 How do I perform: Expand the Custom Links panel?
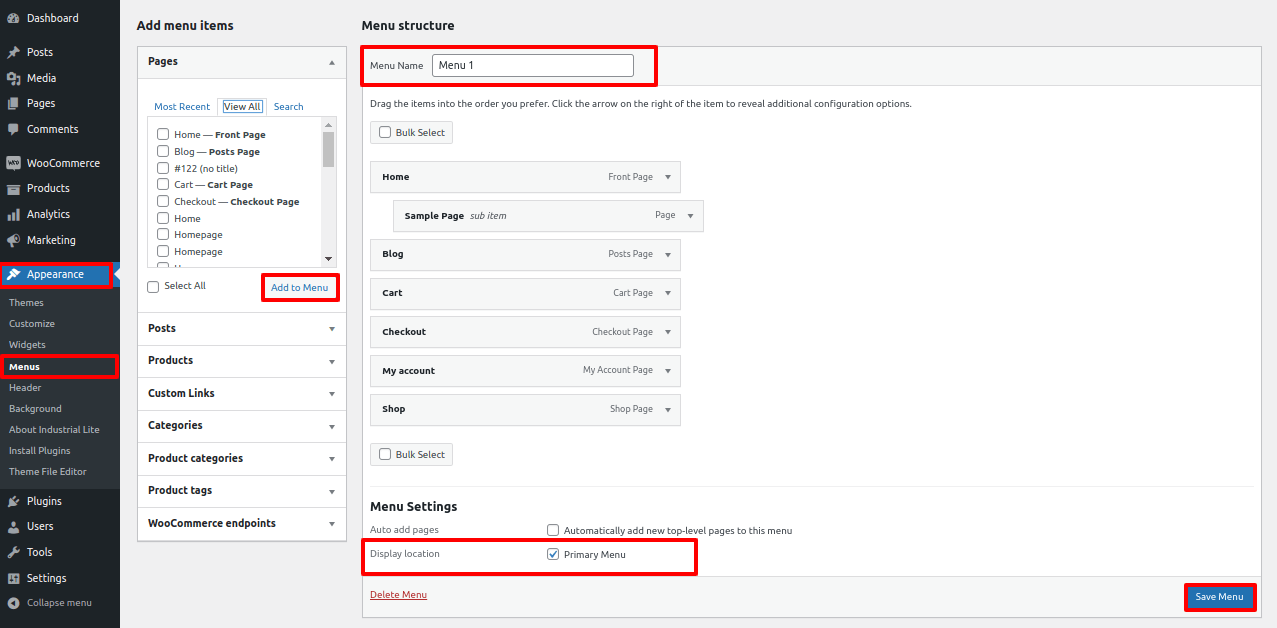point(331,394)
